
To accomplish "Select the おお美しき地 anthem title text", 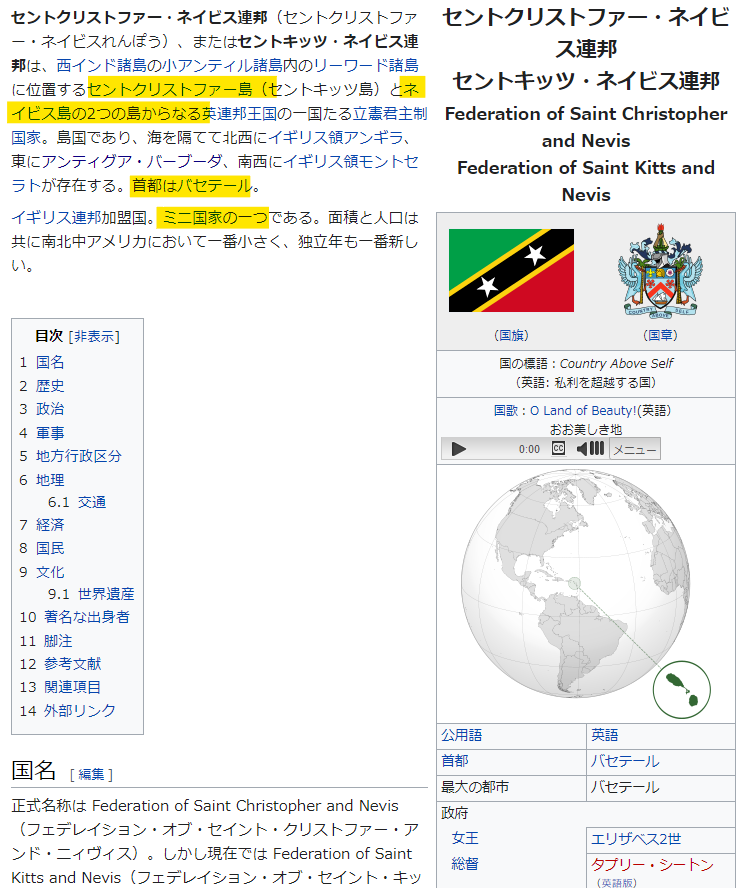I will [586, 430].
